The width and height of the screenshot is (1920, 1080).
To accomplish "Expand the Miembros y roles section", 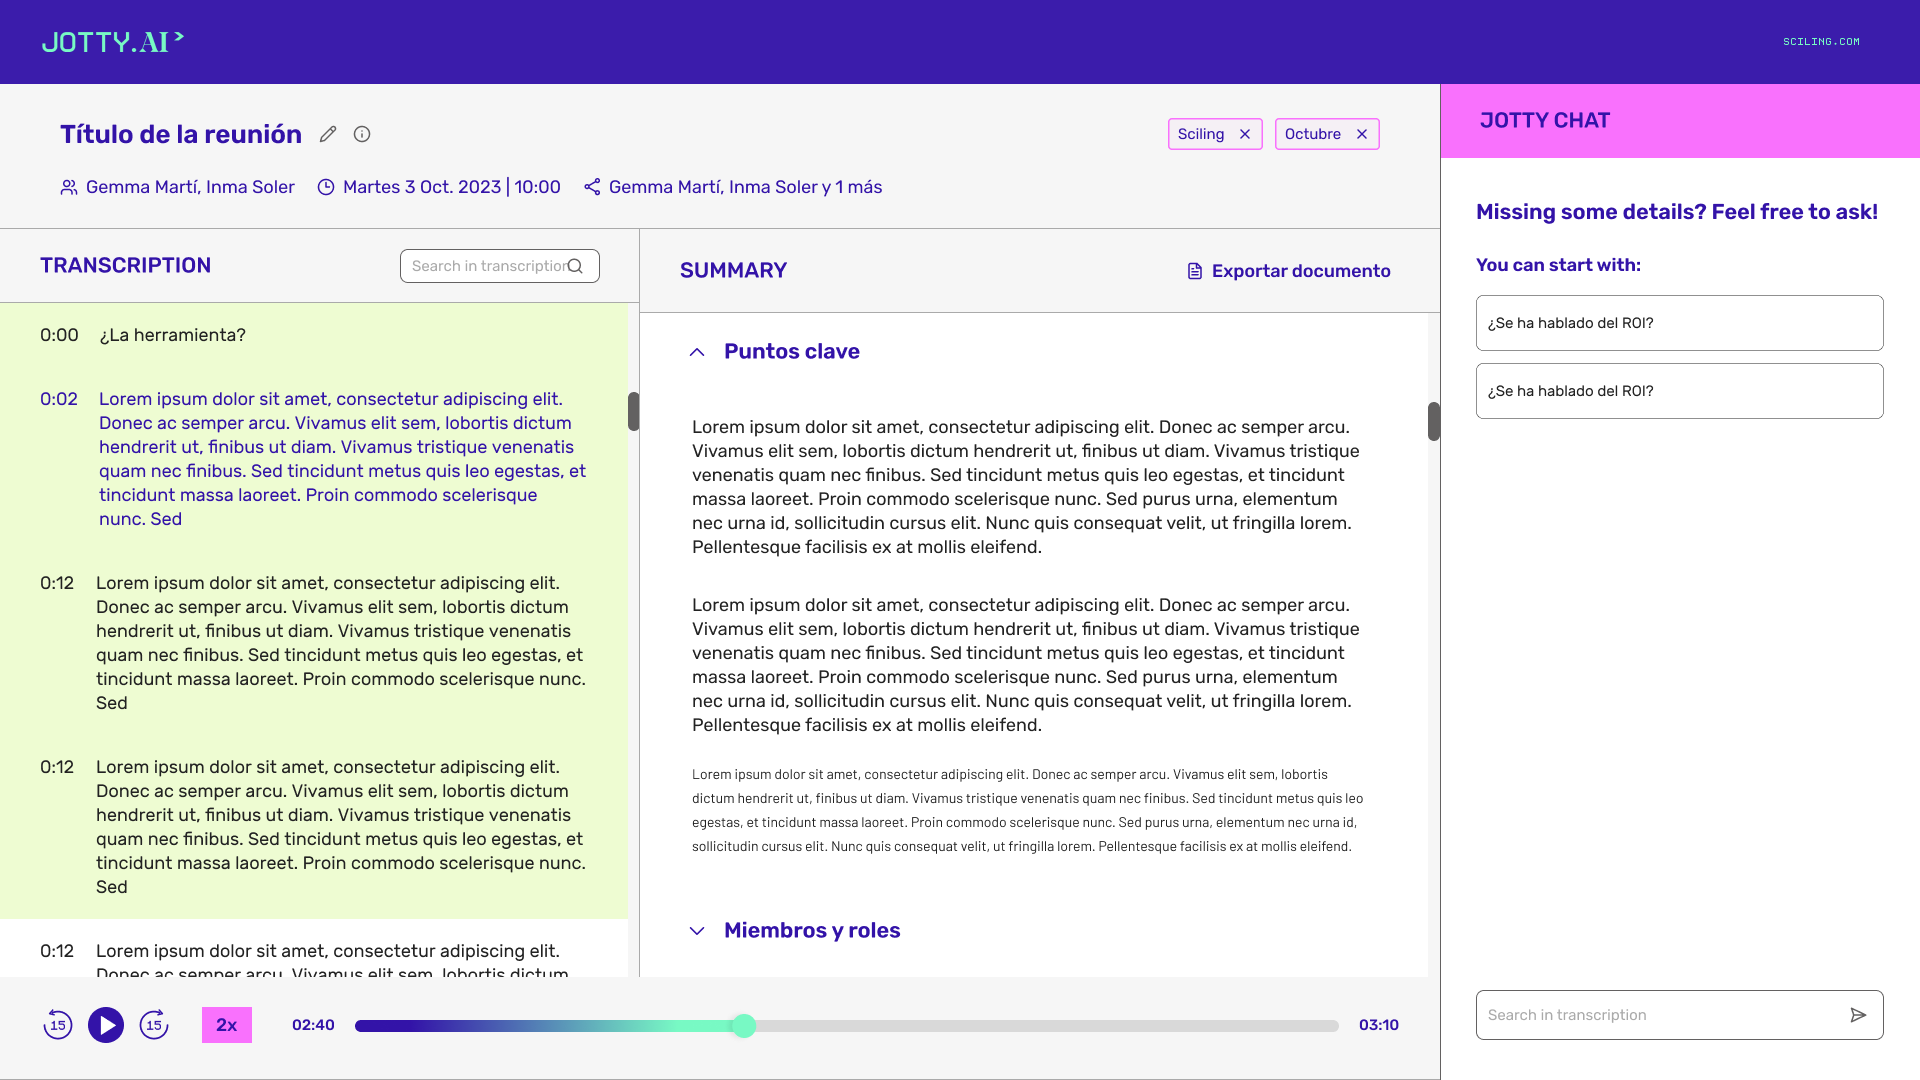I will coord(697,931).
